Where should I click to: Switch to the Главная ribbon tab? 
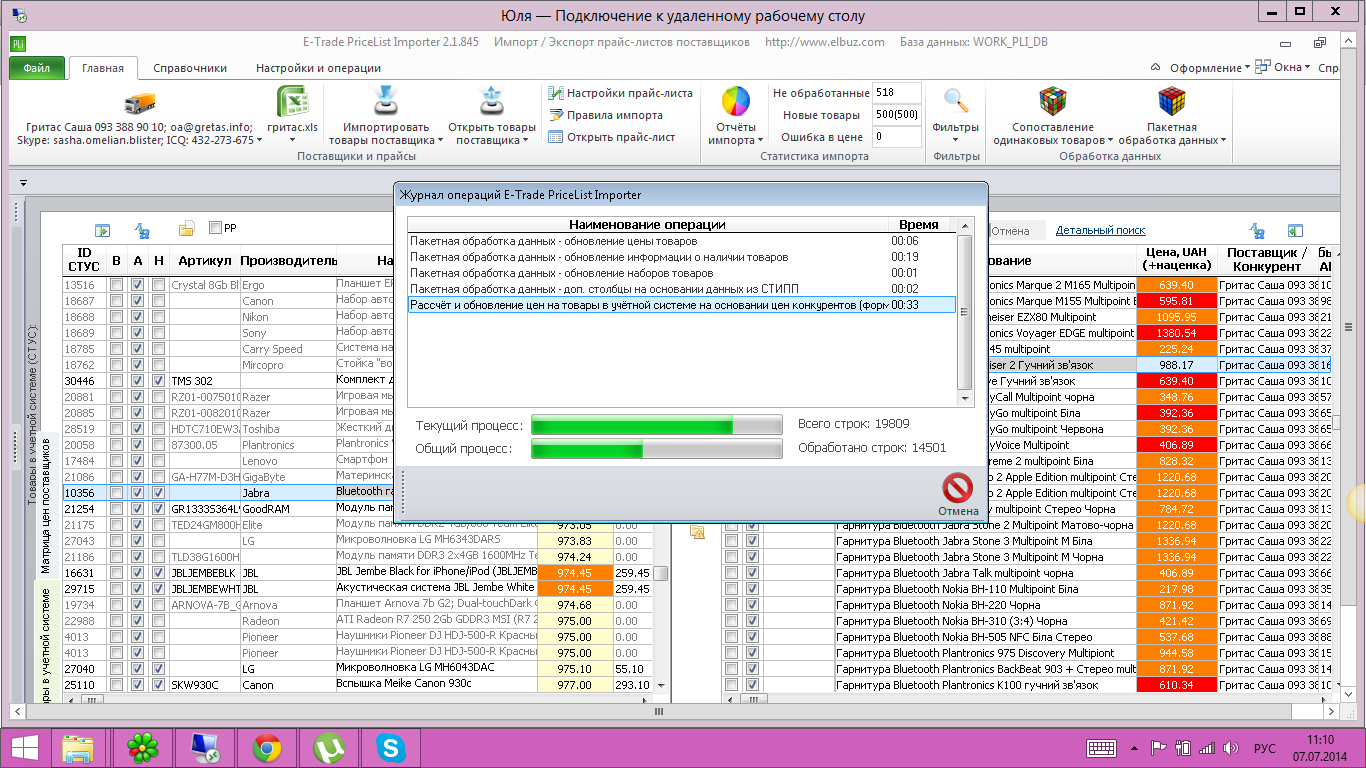click(103, 68)
